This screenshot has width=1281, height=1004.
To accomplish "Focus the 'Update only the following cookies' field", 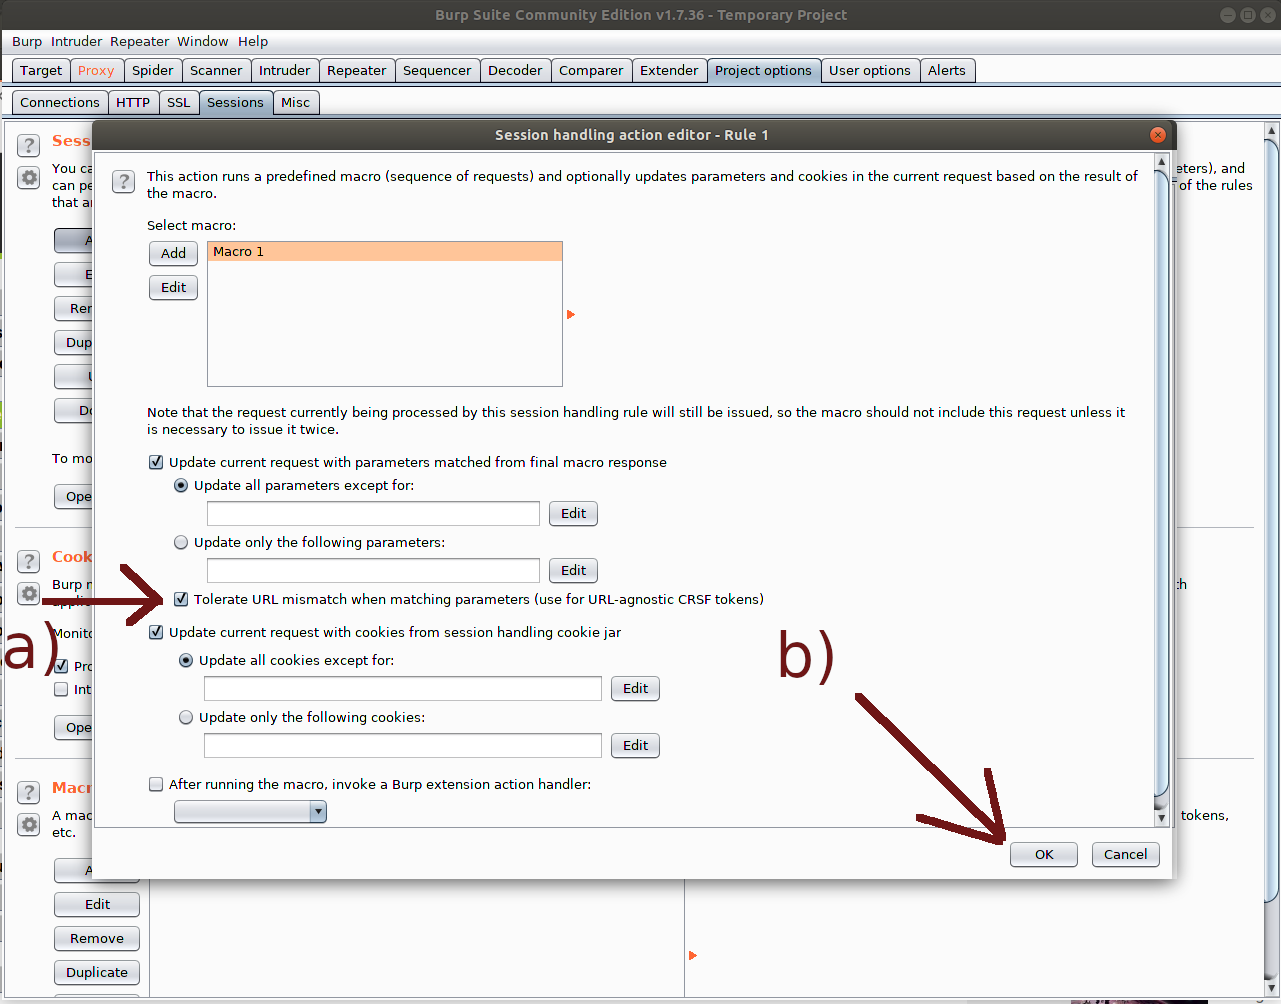I will (403, 745).
